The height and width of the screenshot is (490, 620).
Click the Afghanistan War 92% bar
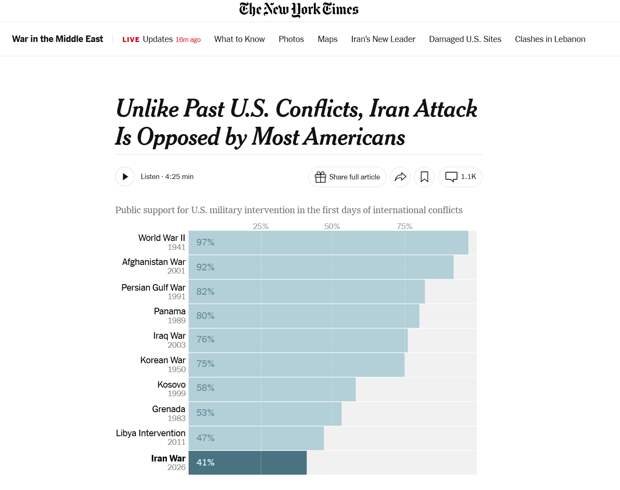click(x=321, y=267)
